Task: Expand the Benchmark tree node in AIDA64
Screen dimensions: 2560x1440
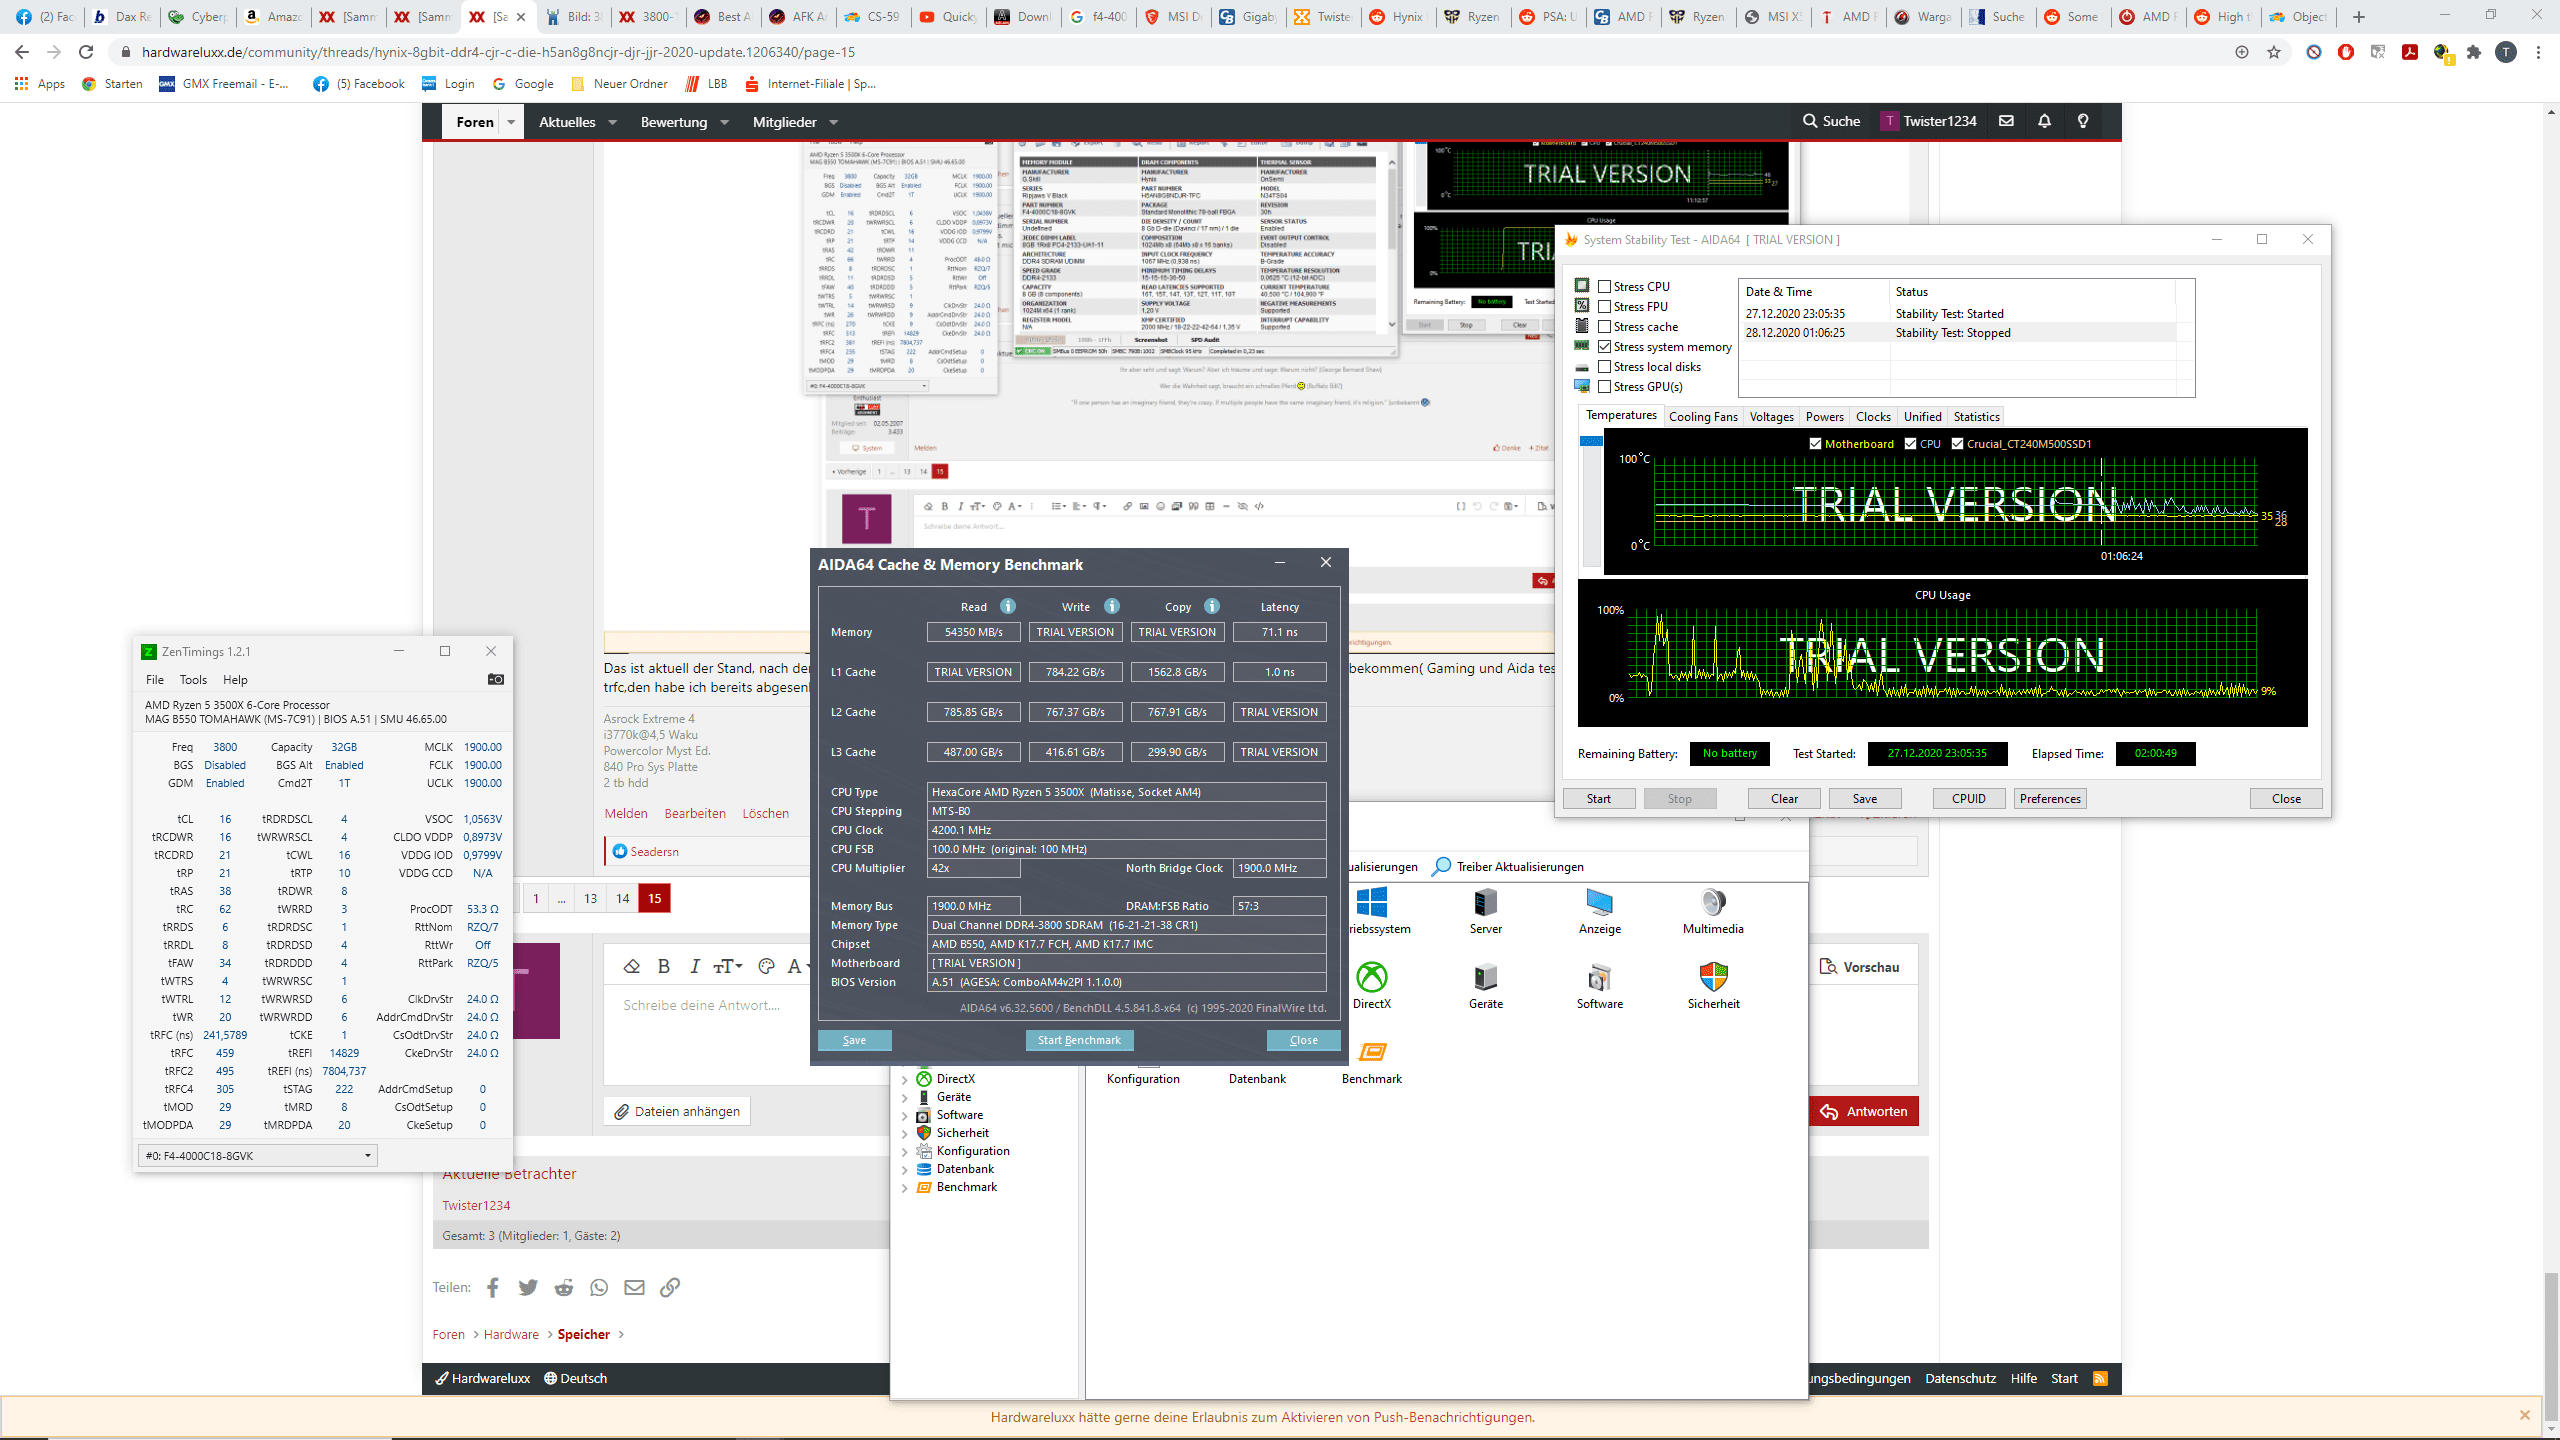Action: (905, 1188)
